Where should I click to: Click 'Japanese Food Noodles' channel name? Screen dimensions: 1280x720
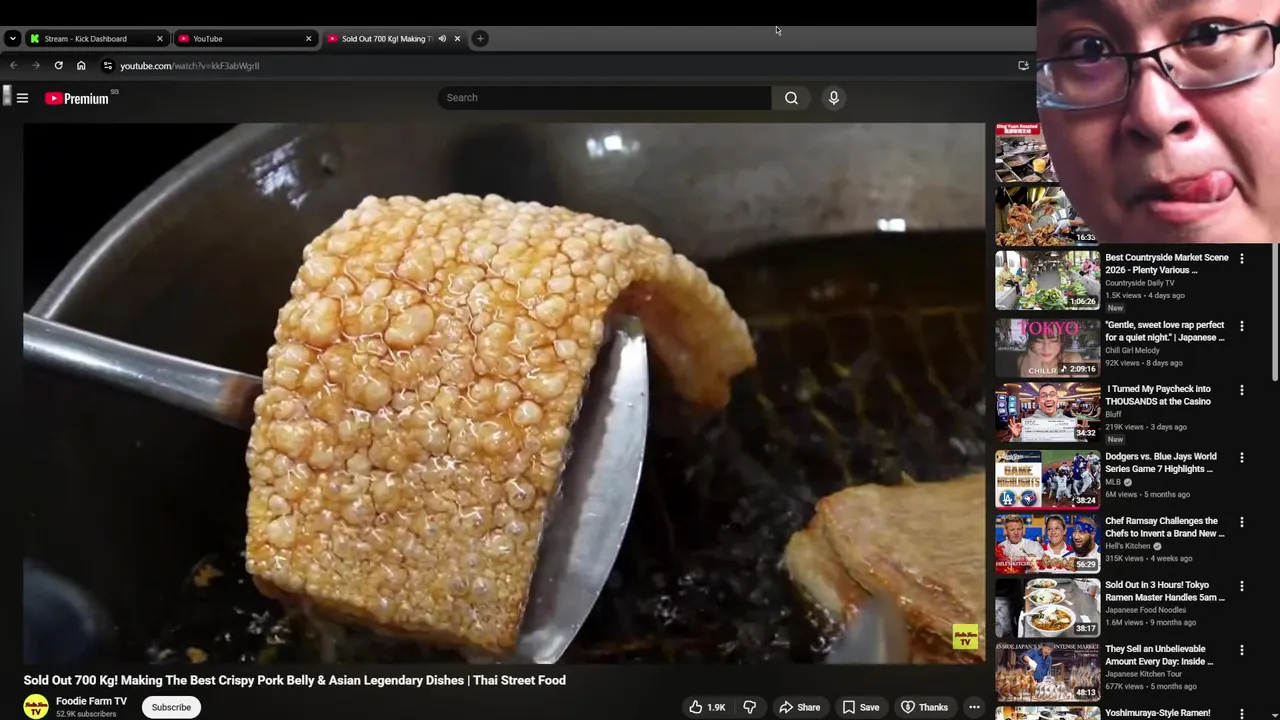tap(1145, 609)
